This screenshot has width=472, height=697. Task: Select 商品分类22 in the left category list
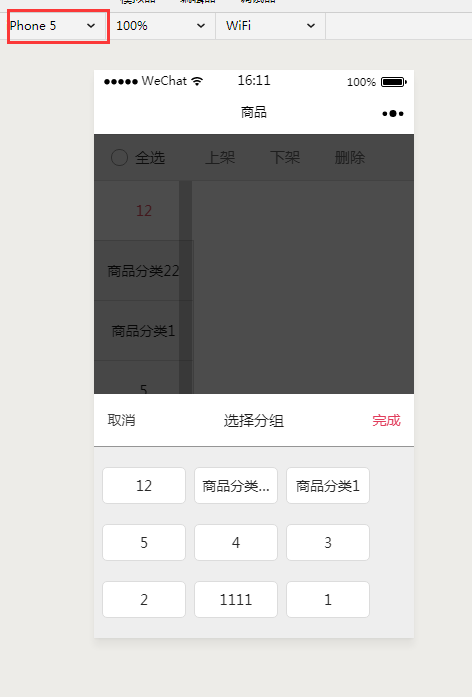[x=143, y=270]
